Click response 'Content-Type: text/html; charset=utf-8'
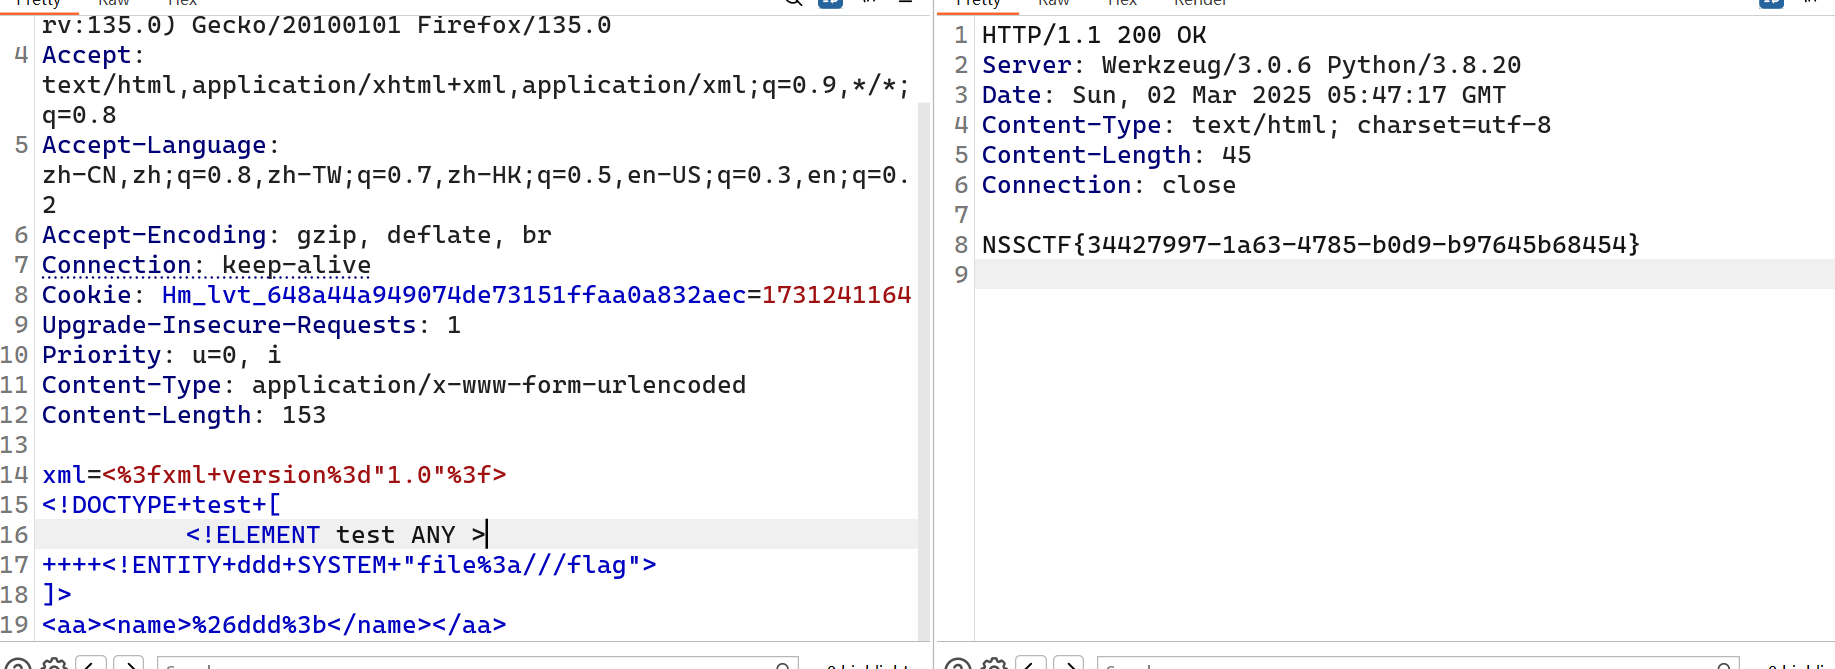This screenshot has height=669, width=1835. tap(1266, 125)
